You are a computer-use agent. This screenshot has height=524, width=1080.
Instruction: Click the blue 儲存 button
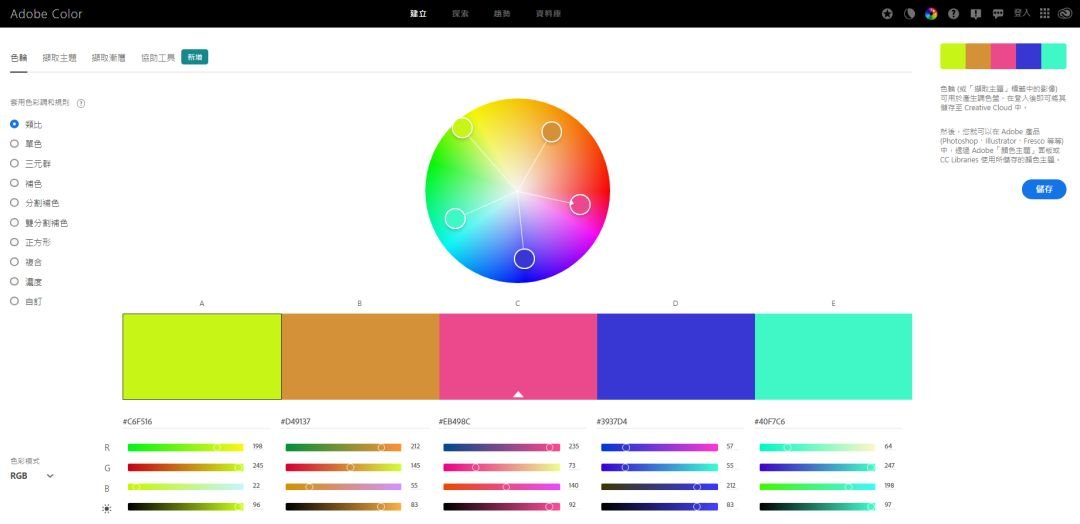click(x=1043, y=189)
